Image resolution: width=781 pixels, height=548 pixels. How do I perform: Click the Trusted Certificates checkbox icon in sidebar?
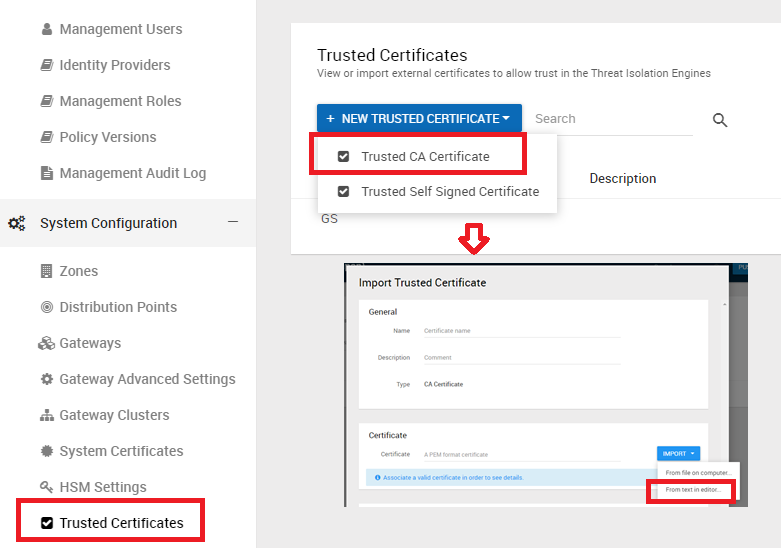(x=46, y=523)
